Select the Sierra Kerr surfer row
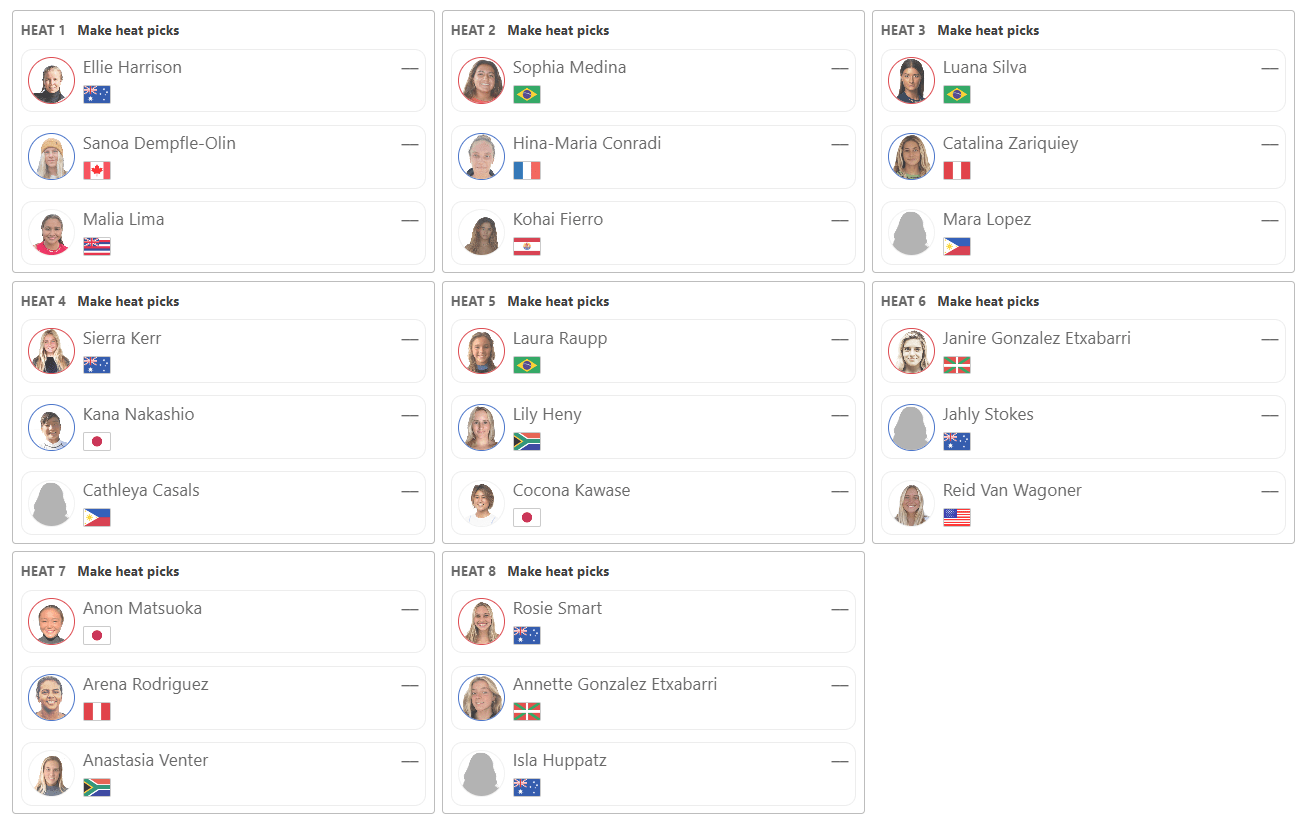Viewport: 1300px width, 826px height. [223, 352]
